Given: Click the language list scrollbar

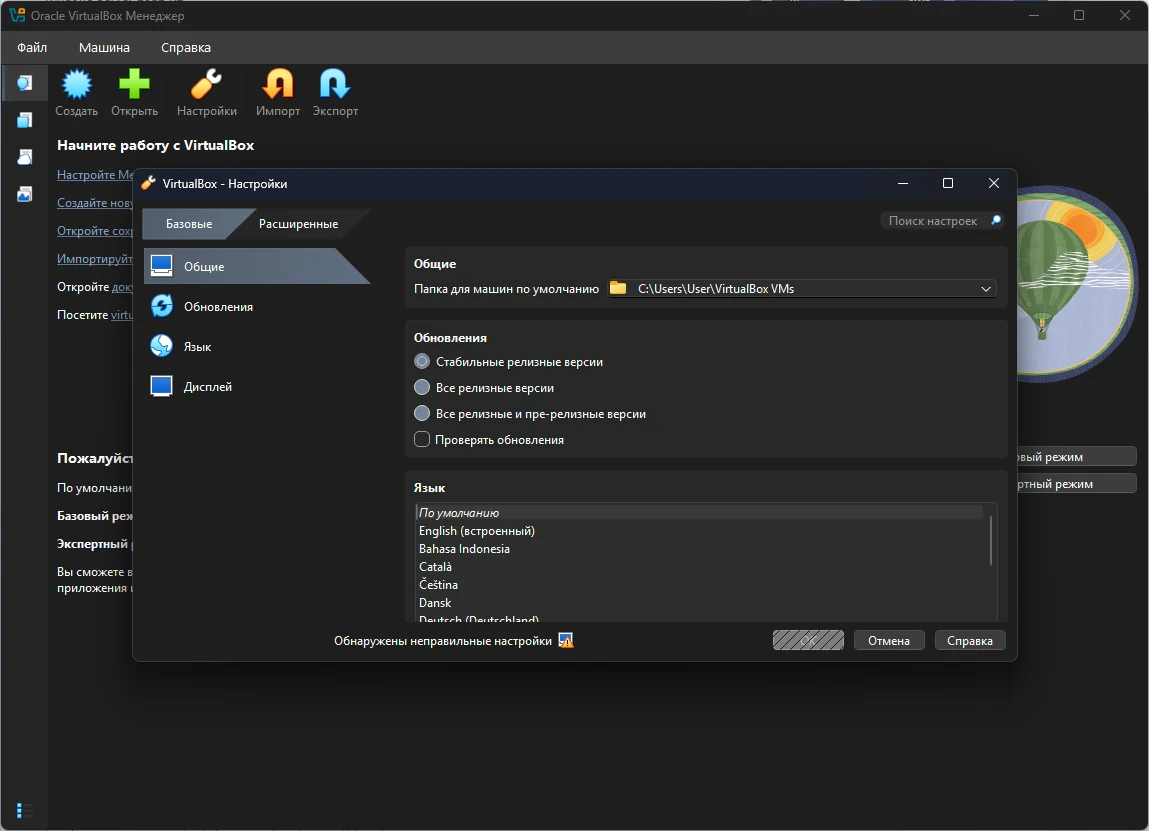Looking at the screenshot, I should [x=990, y=540].
